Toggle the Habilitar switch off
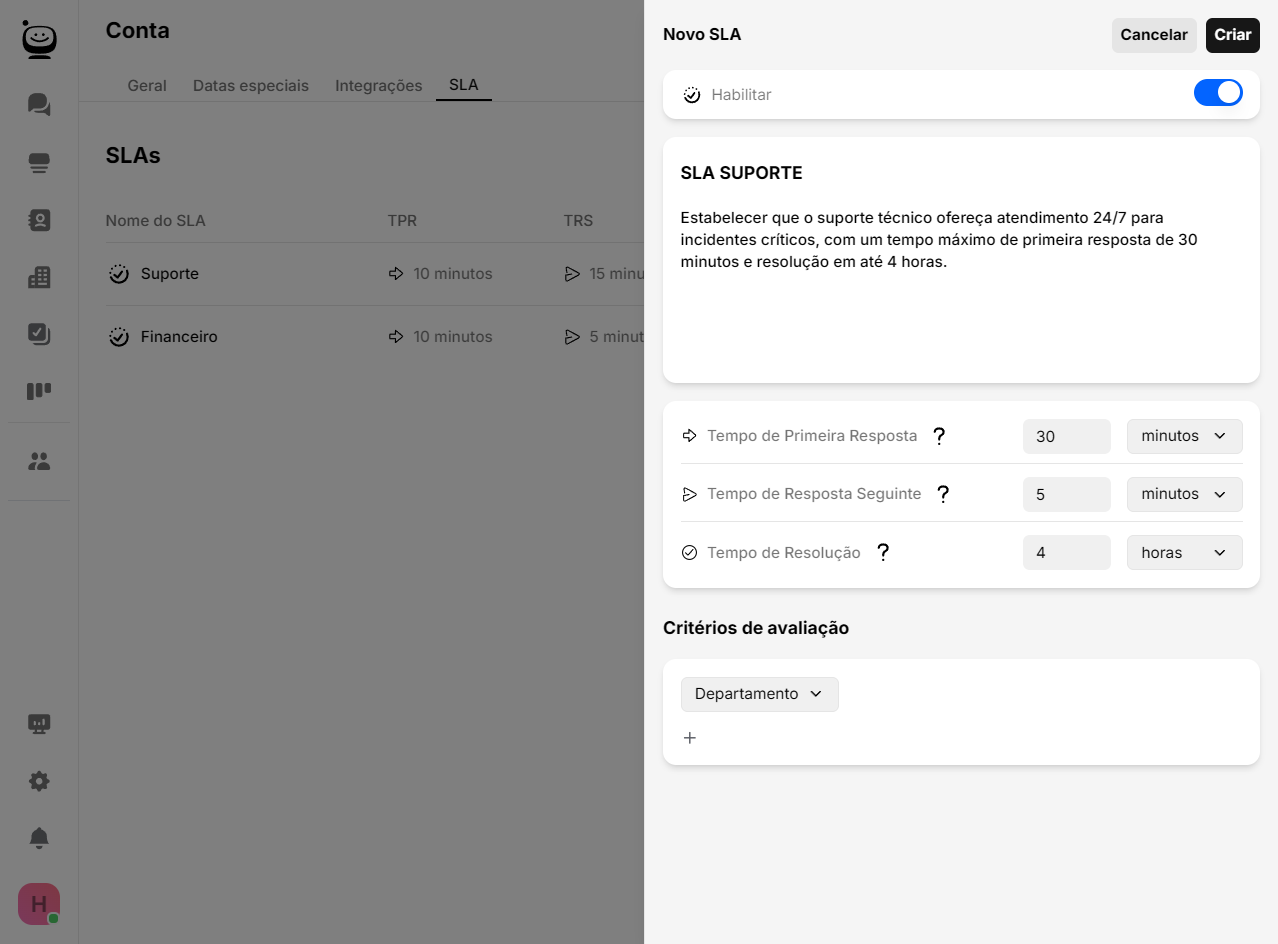The height and width of the screenshot is (944, 1278). tap(1217, 93)
